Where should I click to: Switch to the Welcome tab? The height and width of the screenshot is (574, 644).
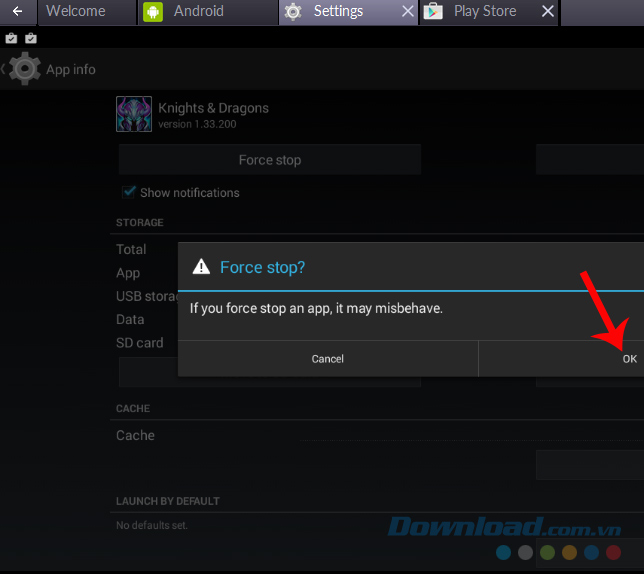75,12
